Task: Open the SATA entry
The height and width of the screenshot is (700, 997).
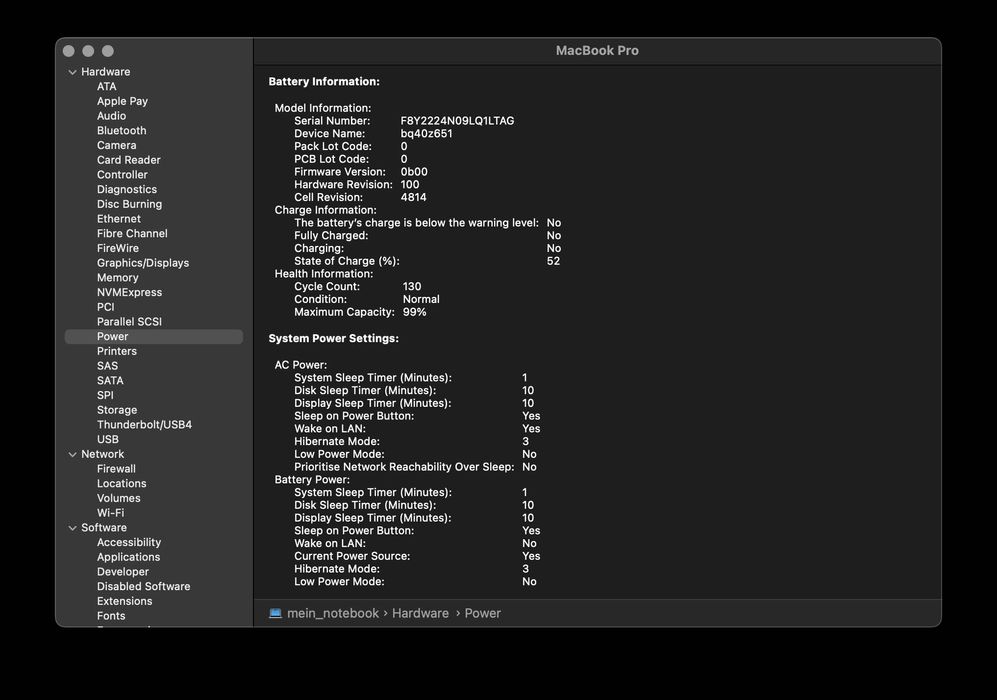Action: point(110,380)
